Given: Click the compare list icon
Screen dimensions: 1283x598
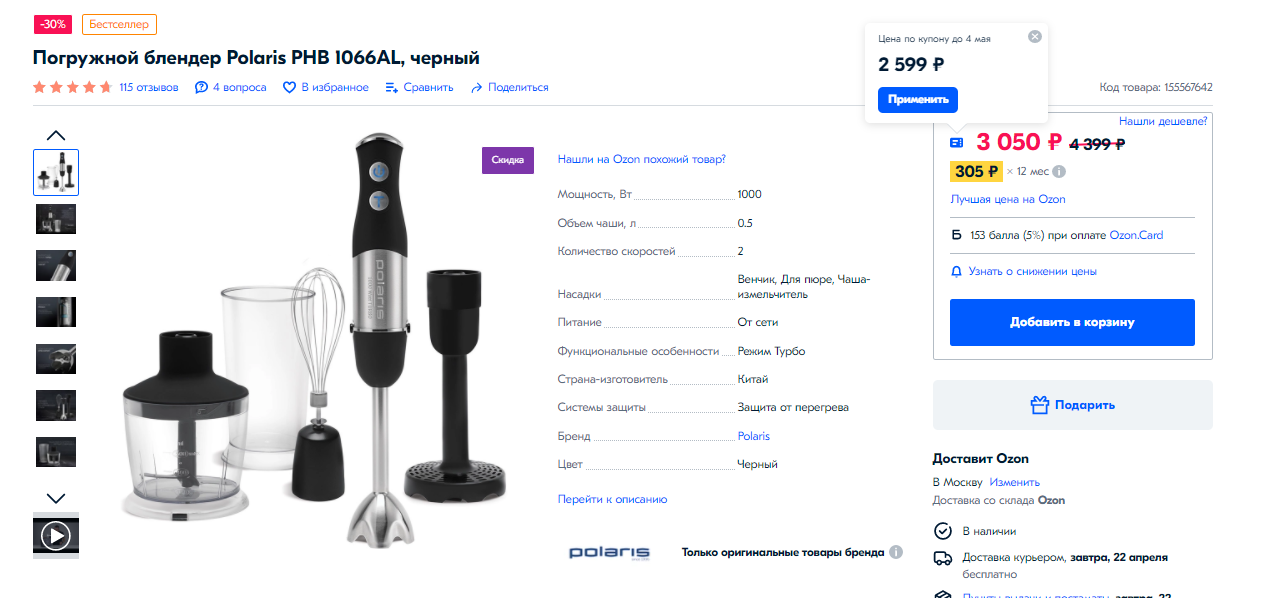Looking at the screenshot, I should coord(392,88).
